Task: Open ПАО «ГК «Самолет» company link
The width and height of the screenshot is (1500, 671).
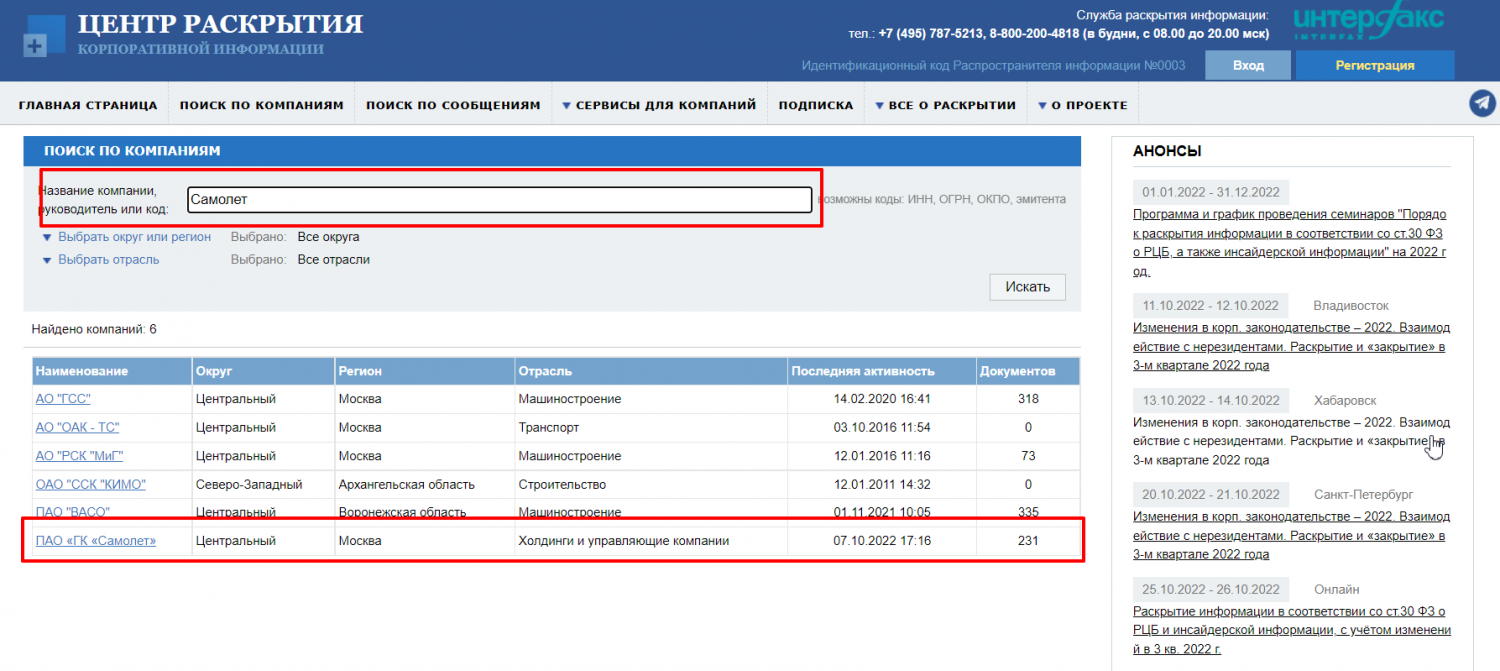Action: tap(96, 541)
